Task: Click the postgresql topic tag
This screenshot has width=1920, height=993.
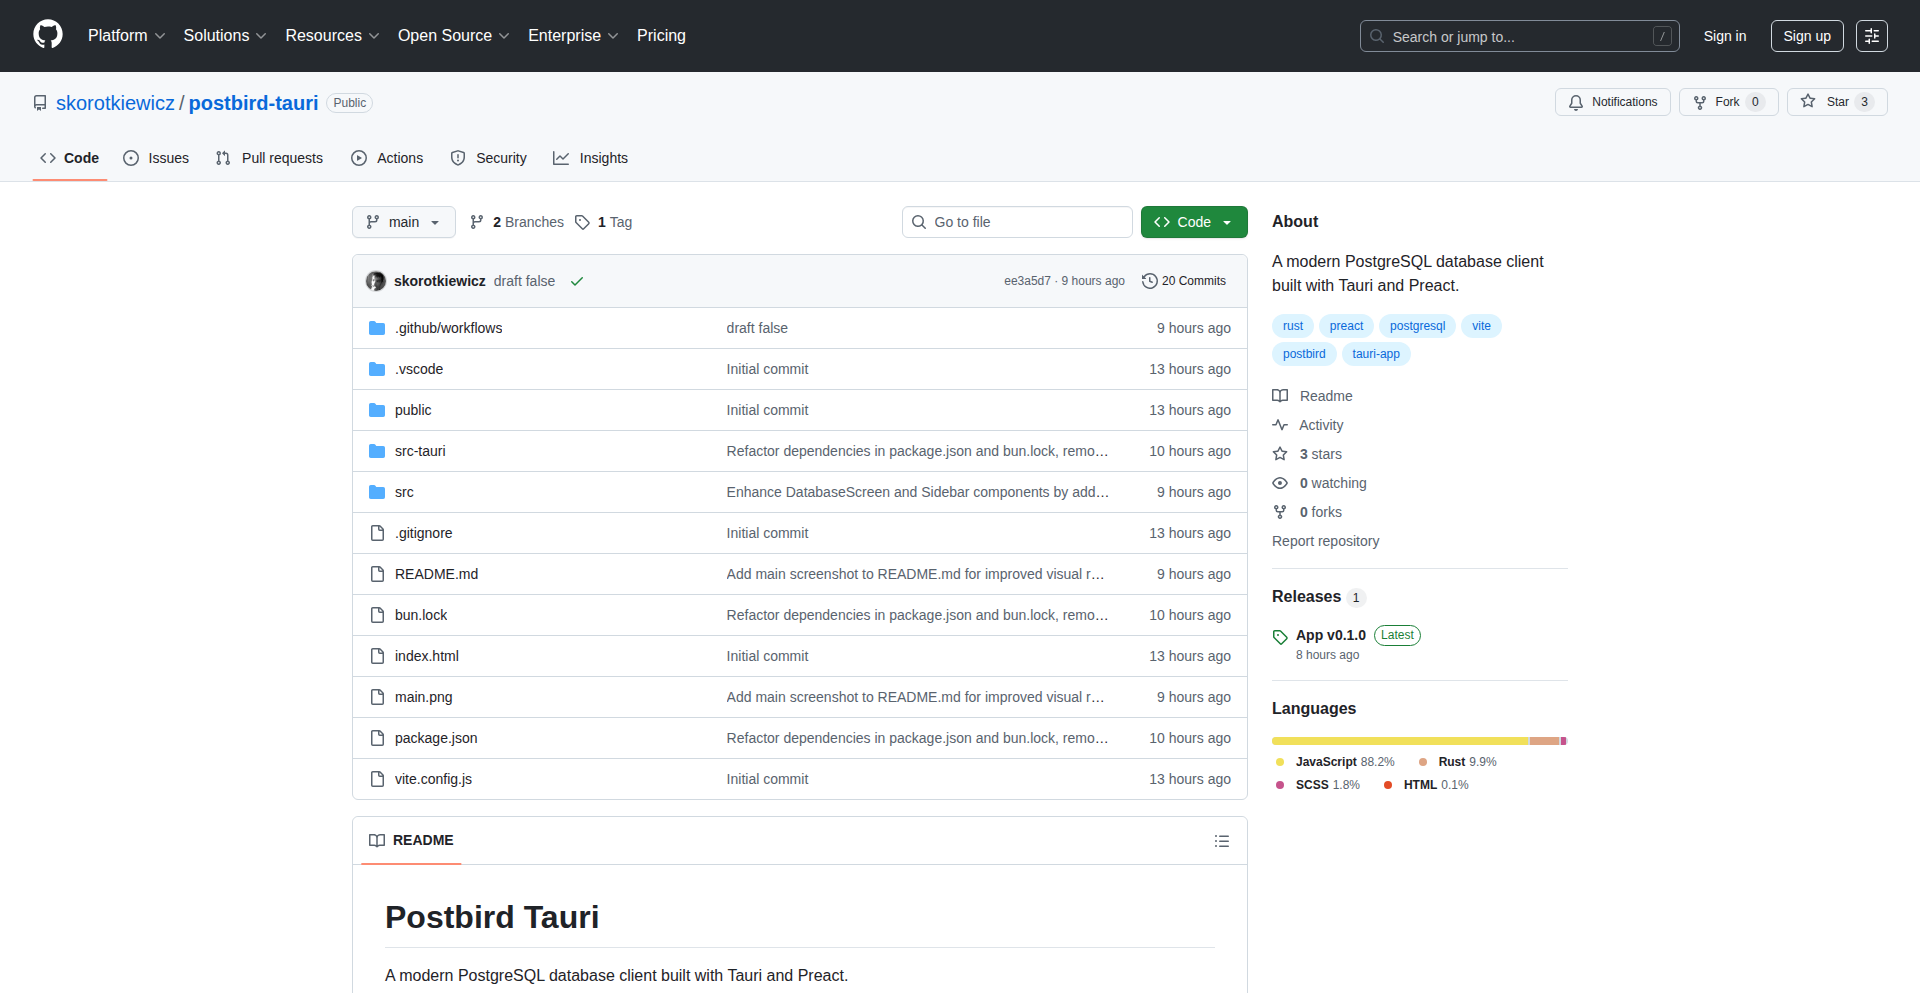Action: pos(1417,326)
